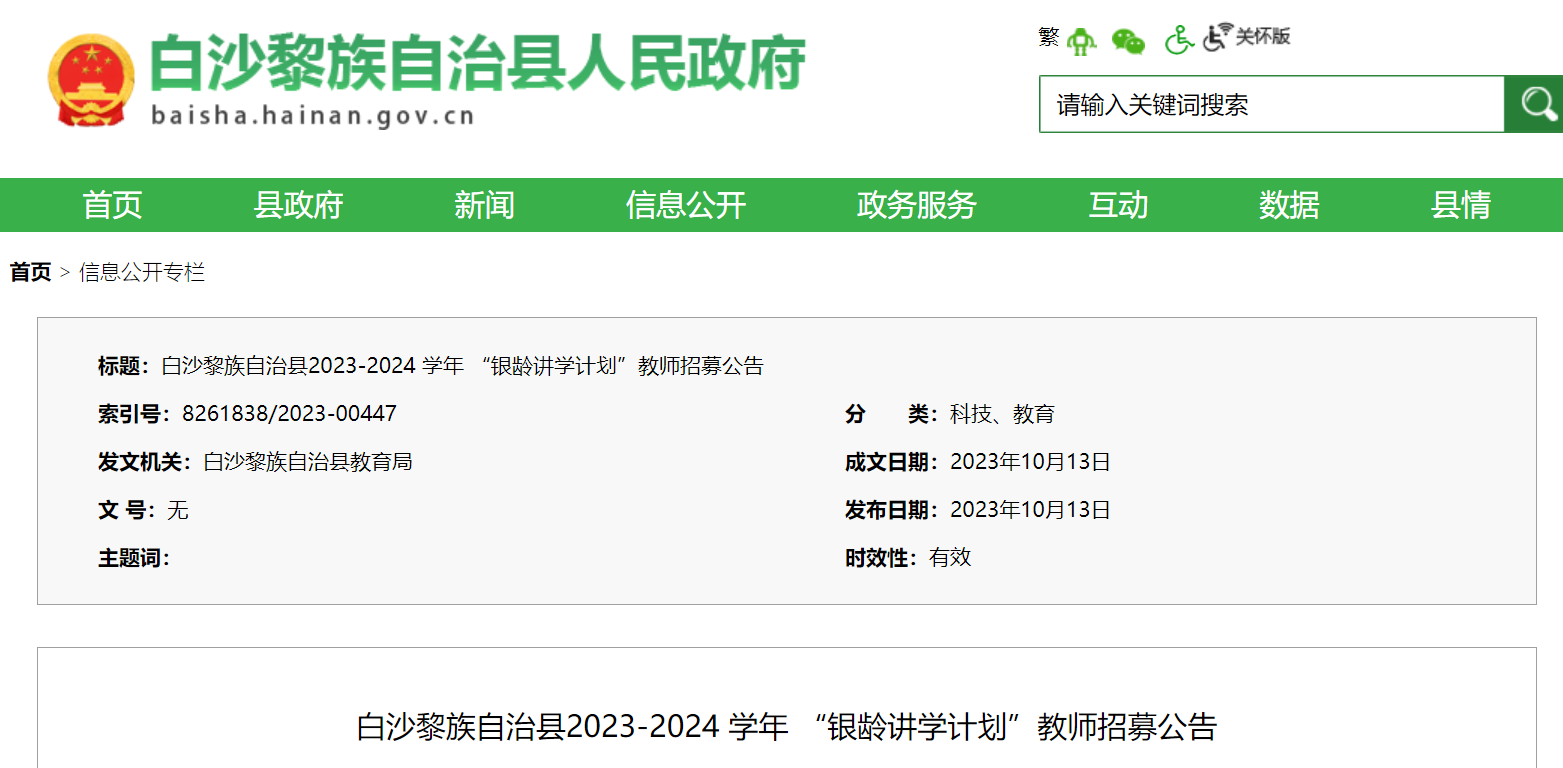
Task: Click the 文号 value 无
Action: tap(178, 509)
